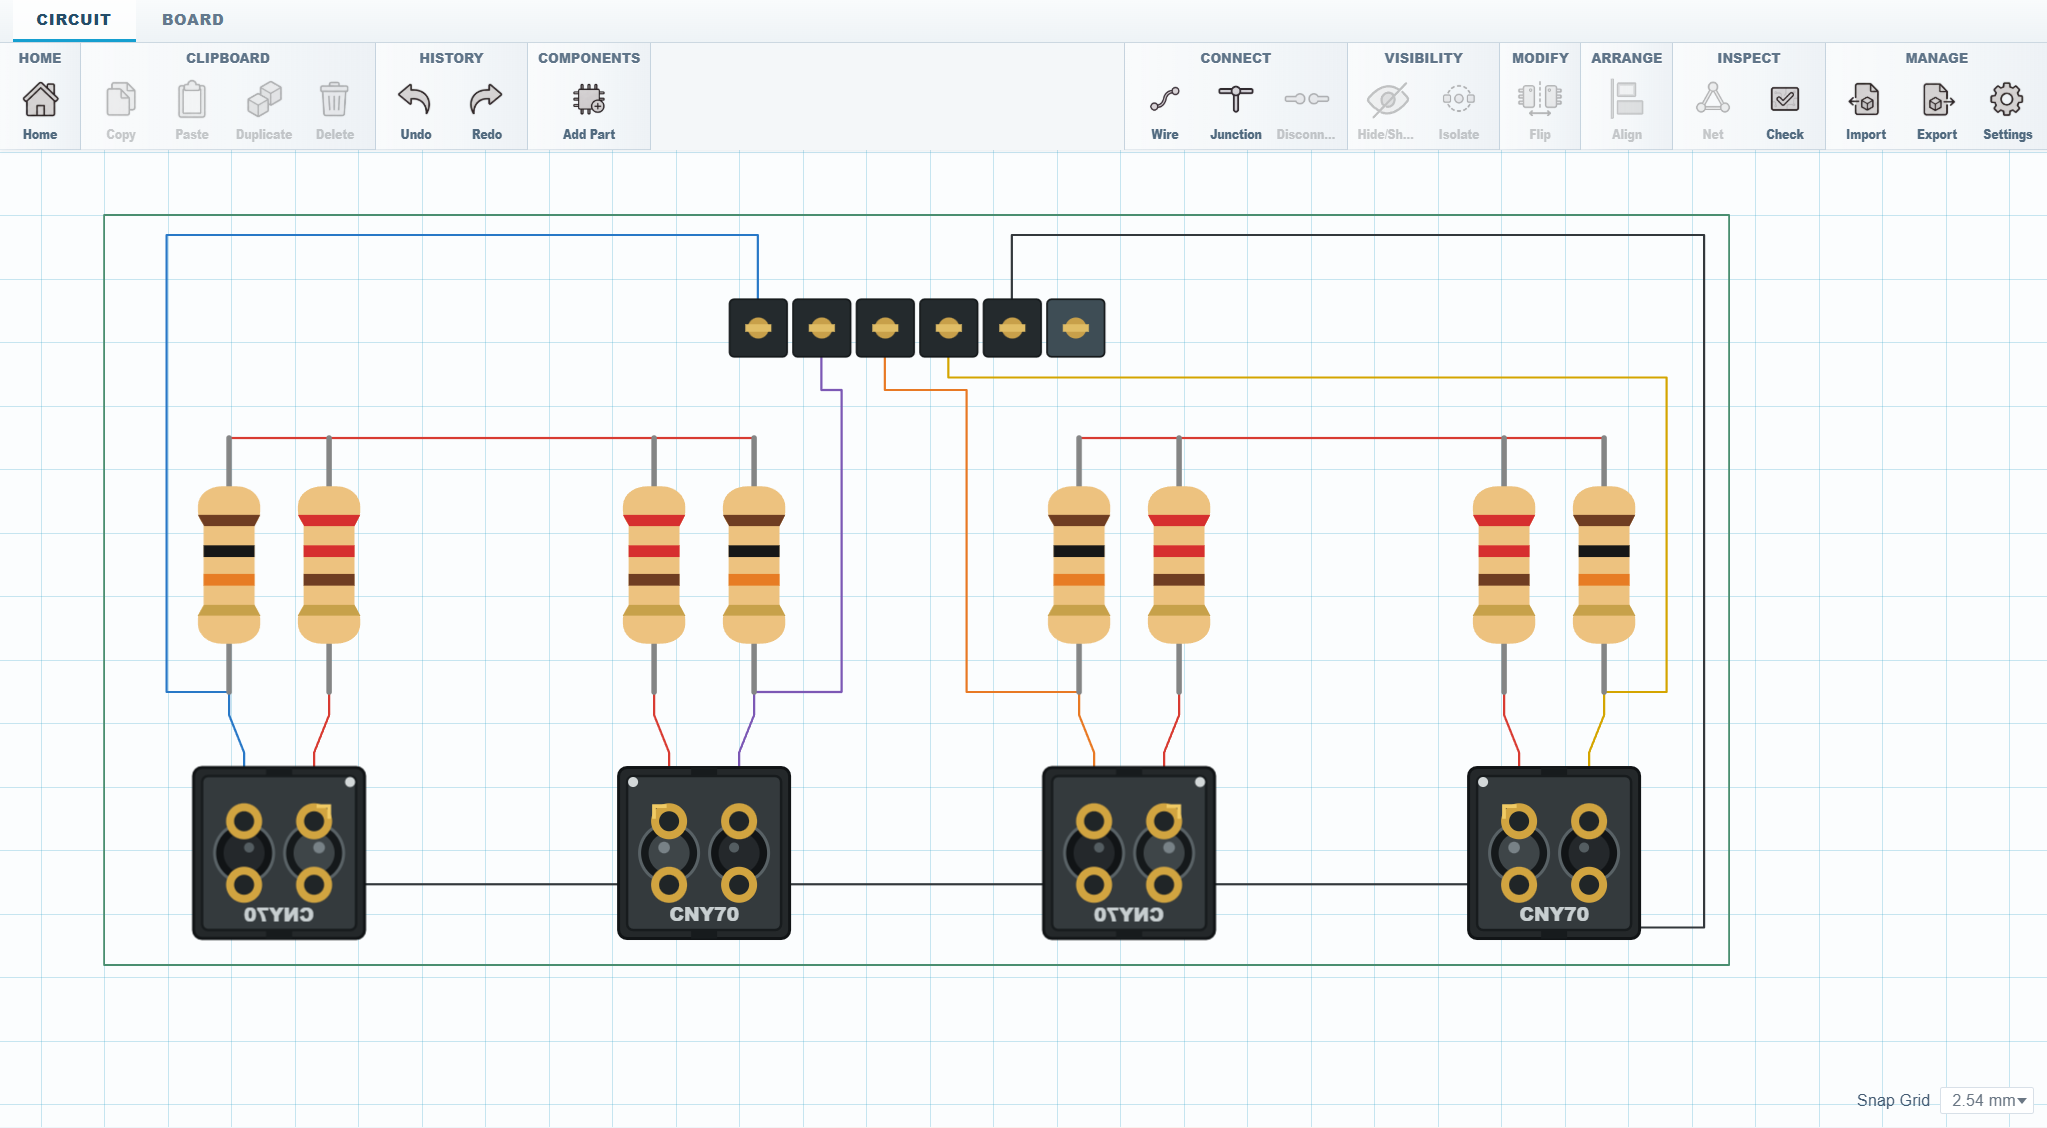This screenshot has height=1128, width=2047.
Task: Open Settings gear
Action: point(2006,100)
